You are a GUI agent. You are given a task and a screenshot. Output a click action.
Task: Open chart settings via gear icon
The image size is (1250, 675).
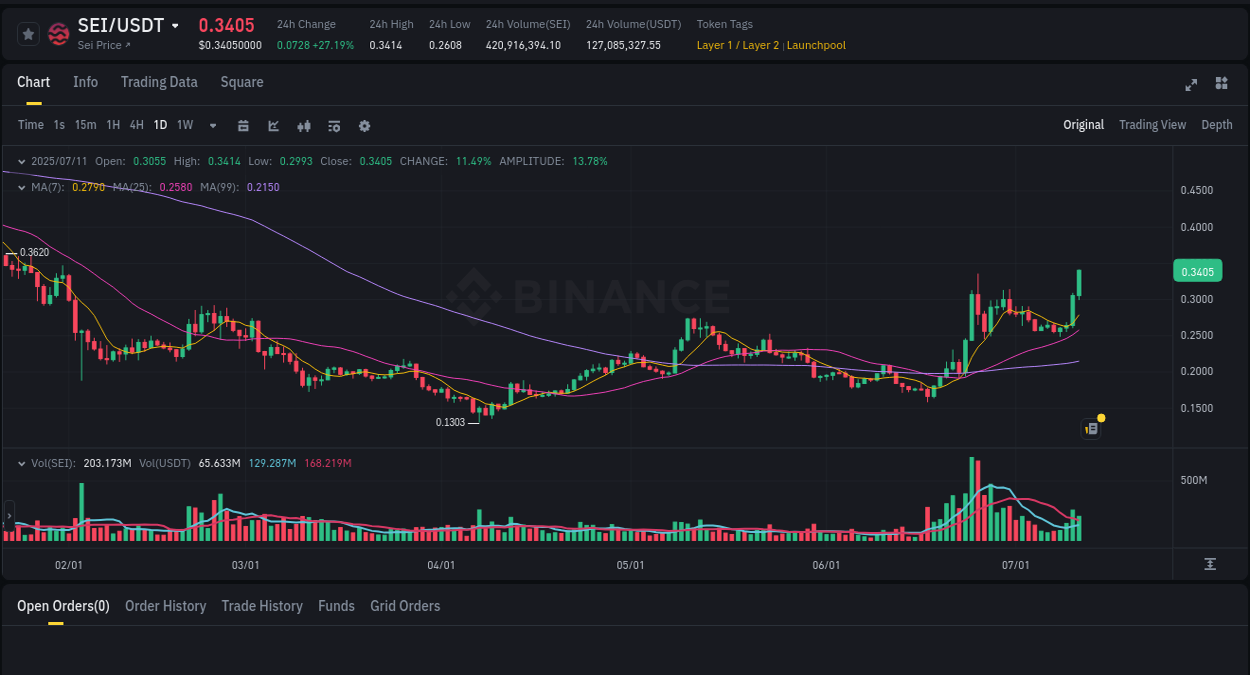pos(364,125)
